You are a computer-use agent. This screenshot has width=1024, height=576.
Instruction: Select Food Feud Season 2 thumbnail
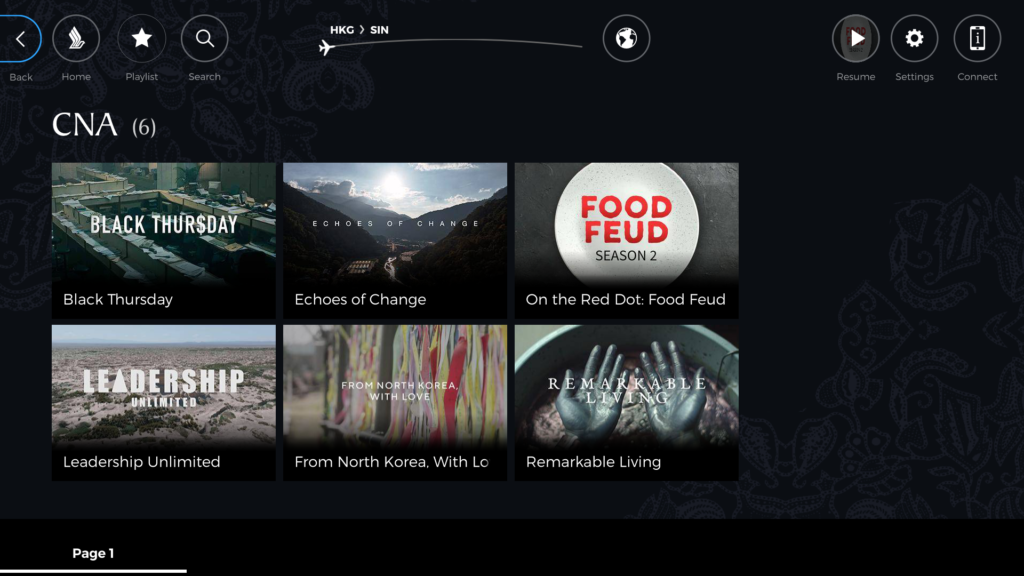(x=626, y=225)
